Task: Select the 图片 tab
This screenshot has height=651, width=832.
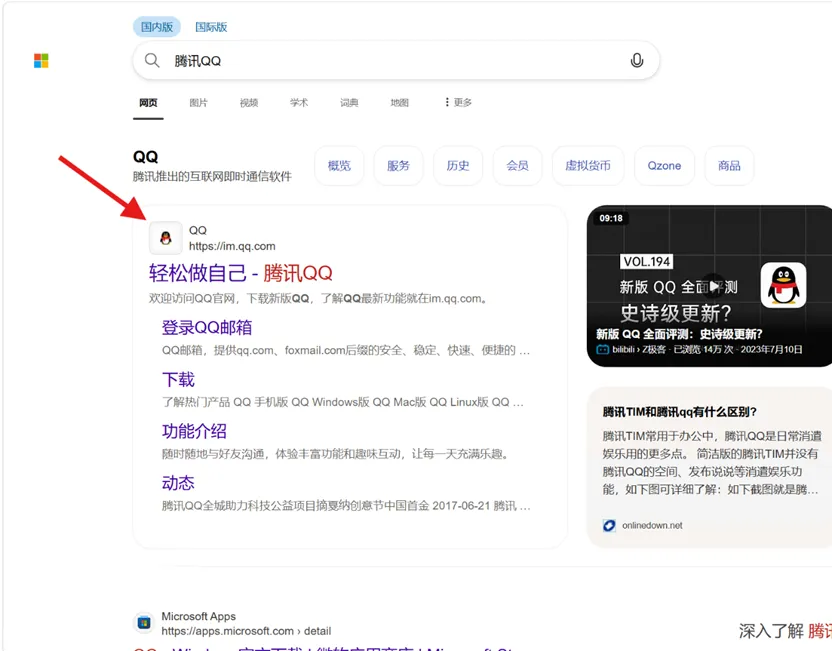Action: 198,102
